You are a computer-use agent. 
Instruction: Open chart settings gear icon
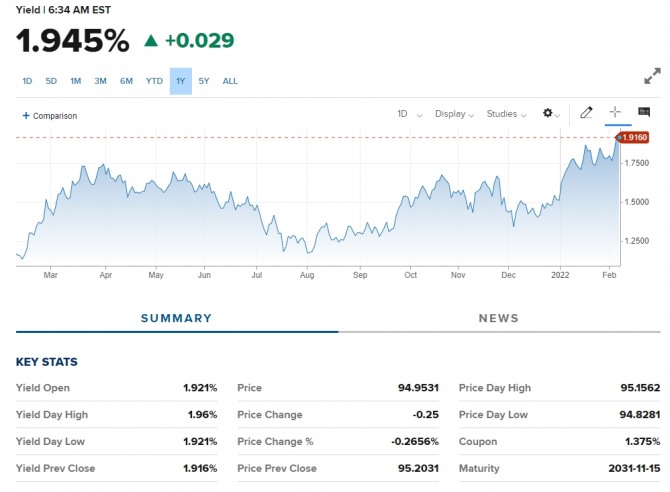click(x=547, y=113)
